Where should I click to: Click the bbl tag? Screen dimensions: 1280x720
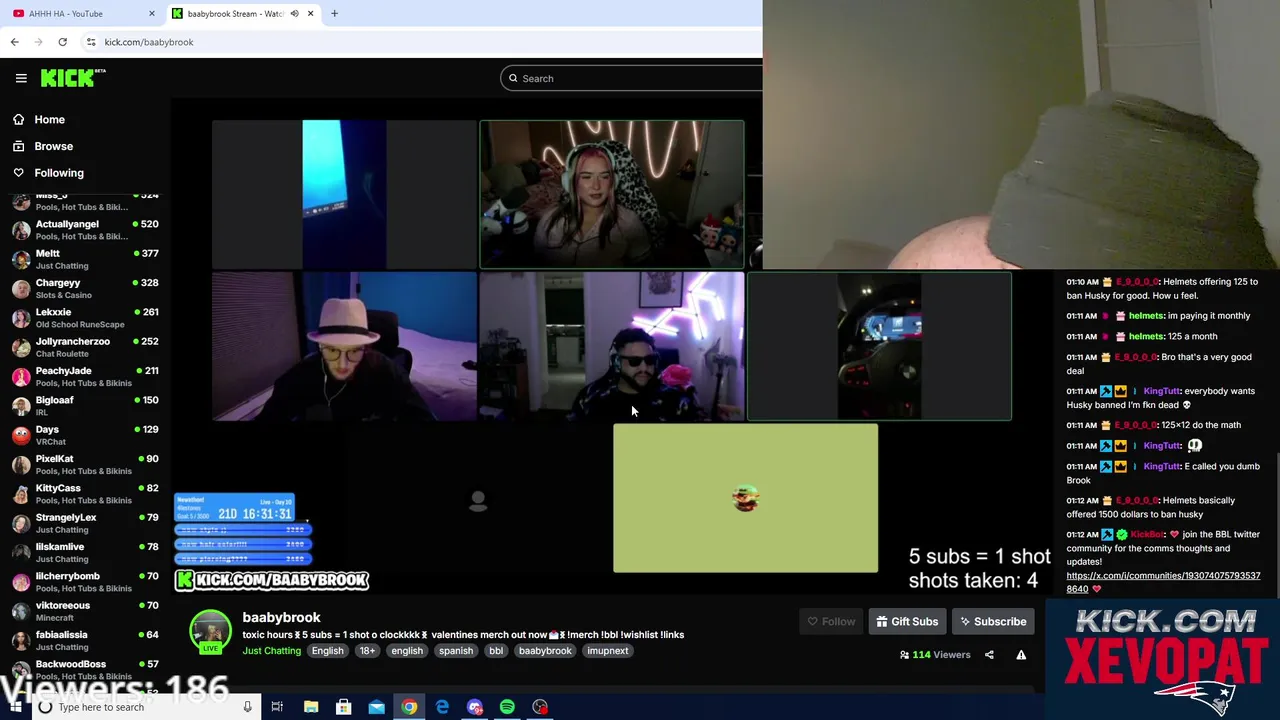click(496, 651)
